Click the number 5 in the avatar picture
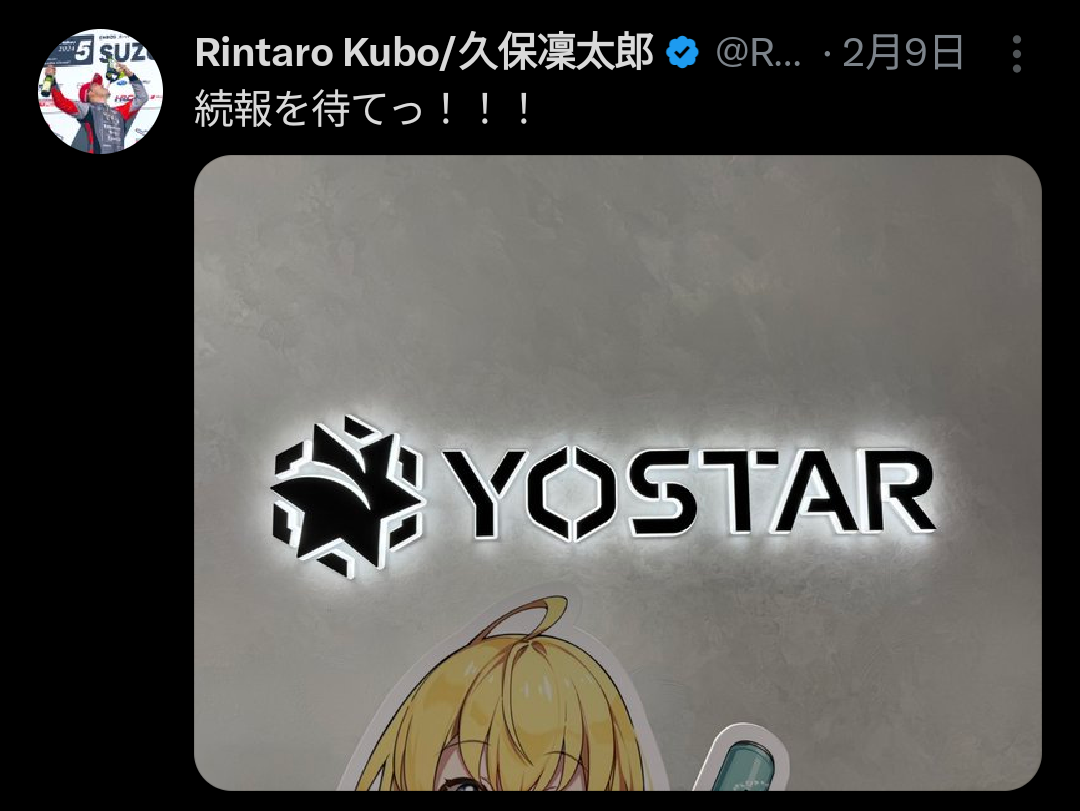Screen dimensions: 1080x811 point(84,51)
